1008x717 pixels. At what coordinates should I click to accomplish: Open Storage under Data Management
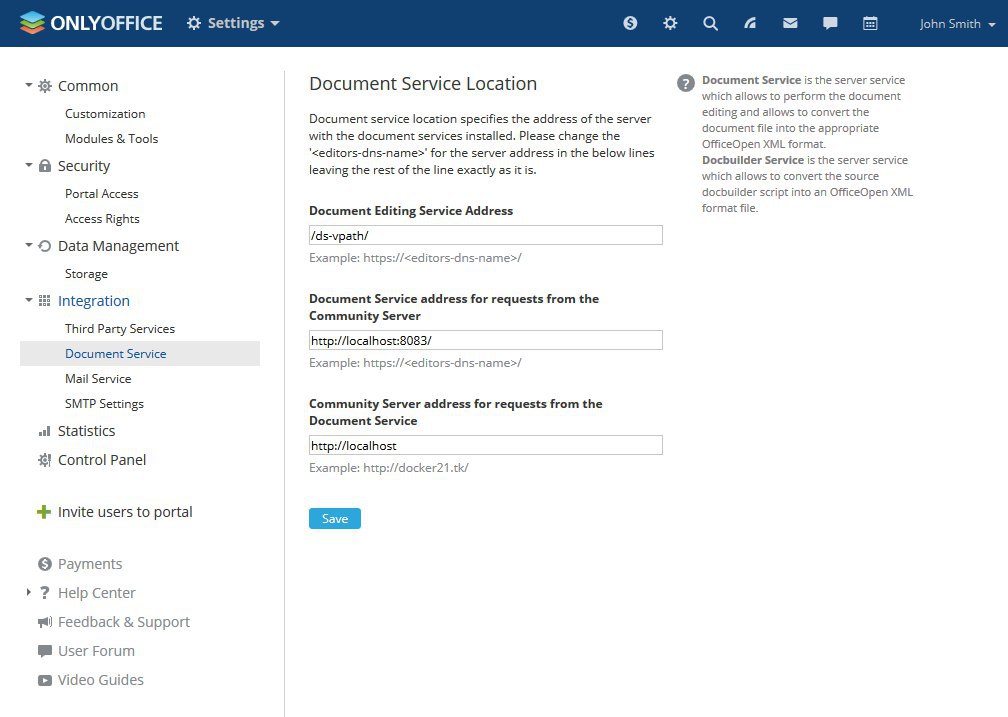point(86,274)
